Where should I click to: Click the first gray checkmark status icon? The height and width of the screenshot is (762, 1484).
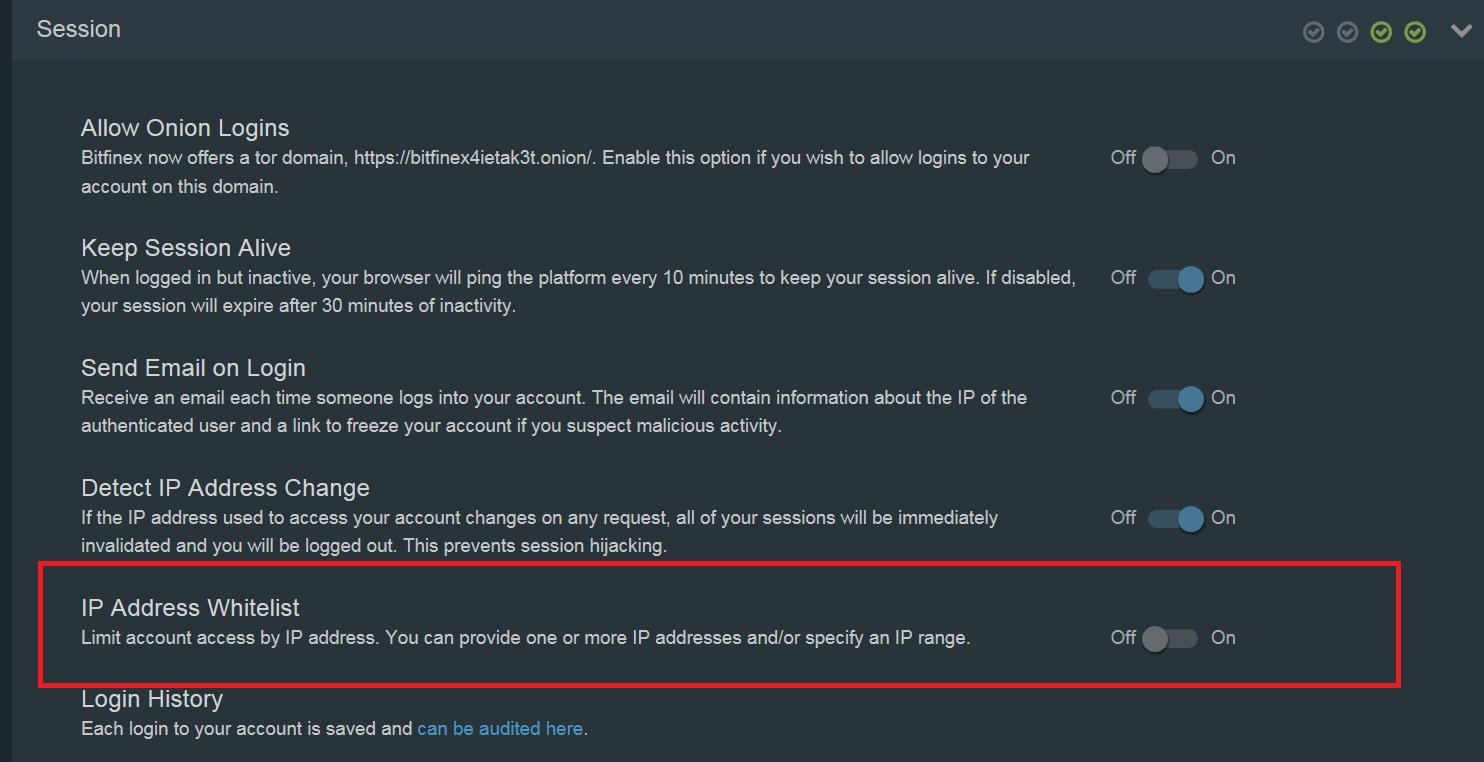point(1314,31)
